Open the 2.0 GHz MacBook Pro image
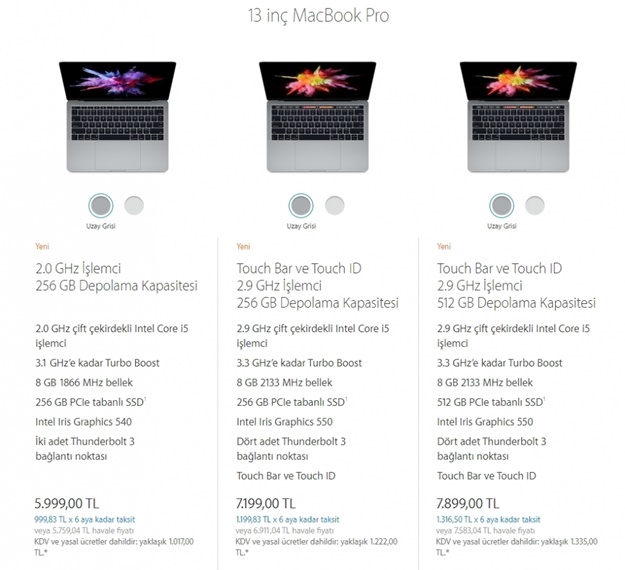The width and height of the screenshot is (625, 570). coord(118,117)
